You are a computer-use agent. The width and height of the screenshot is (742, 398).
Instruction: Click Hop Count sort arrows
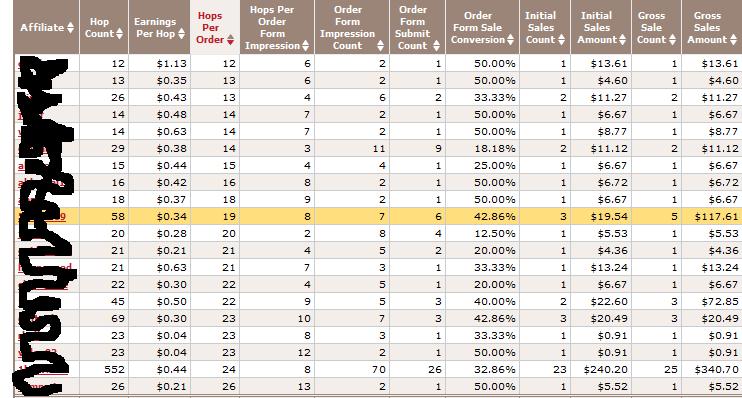tap(120, 34)
